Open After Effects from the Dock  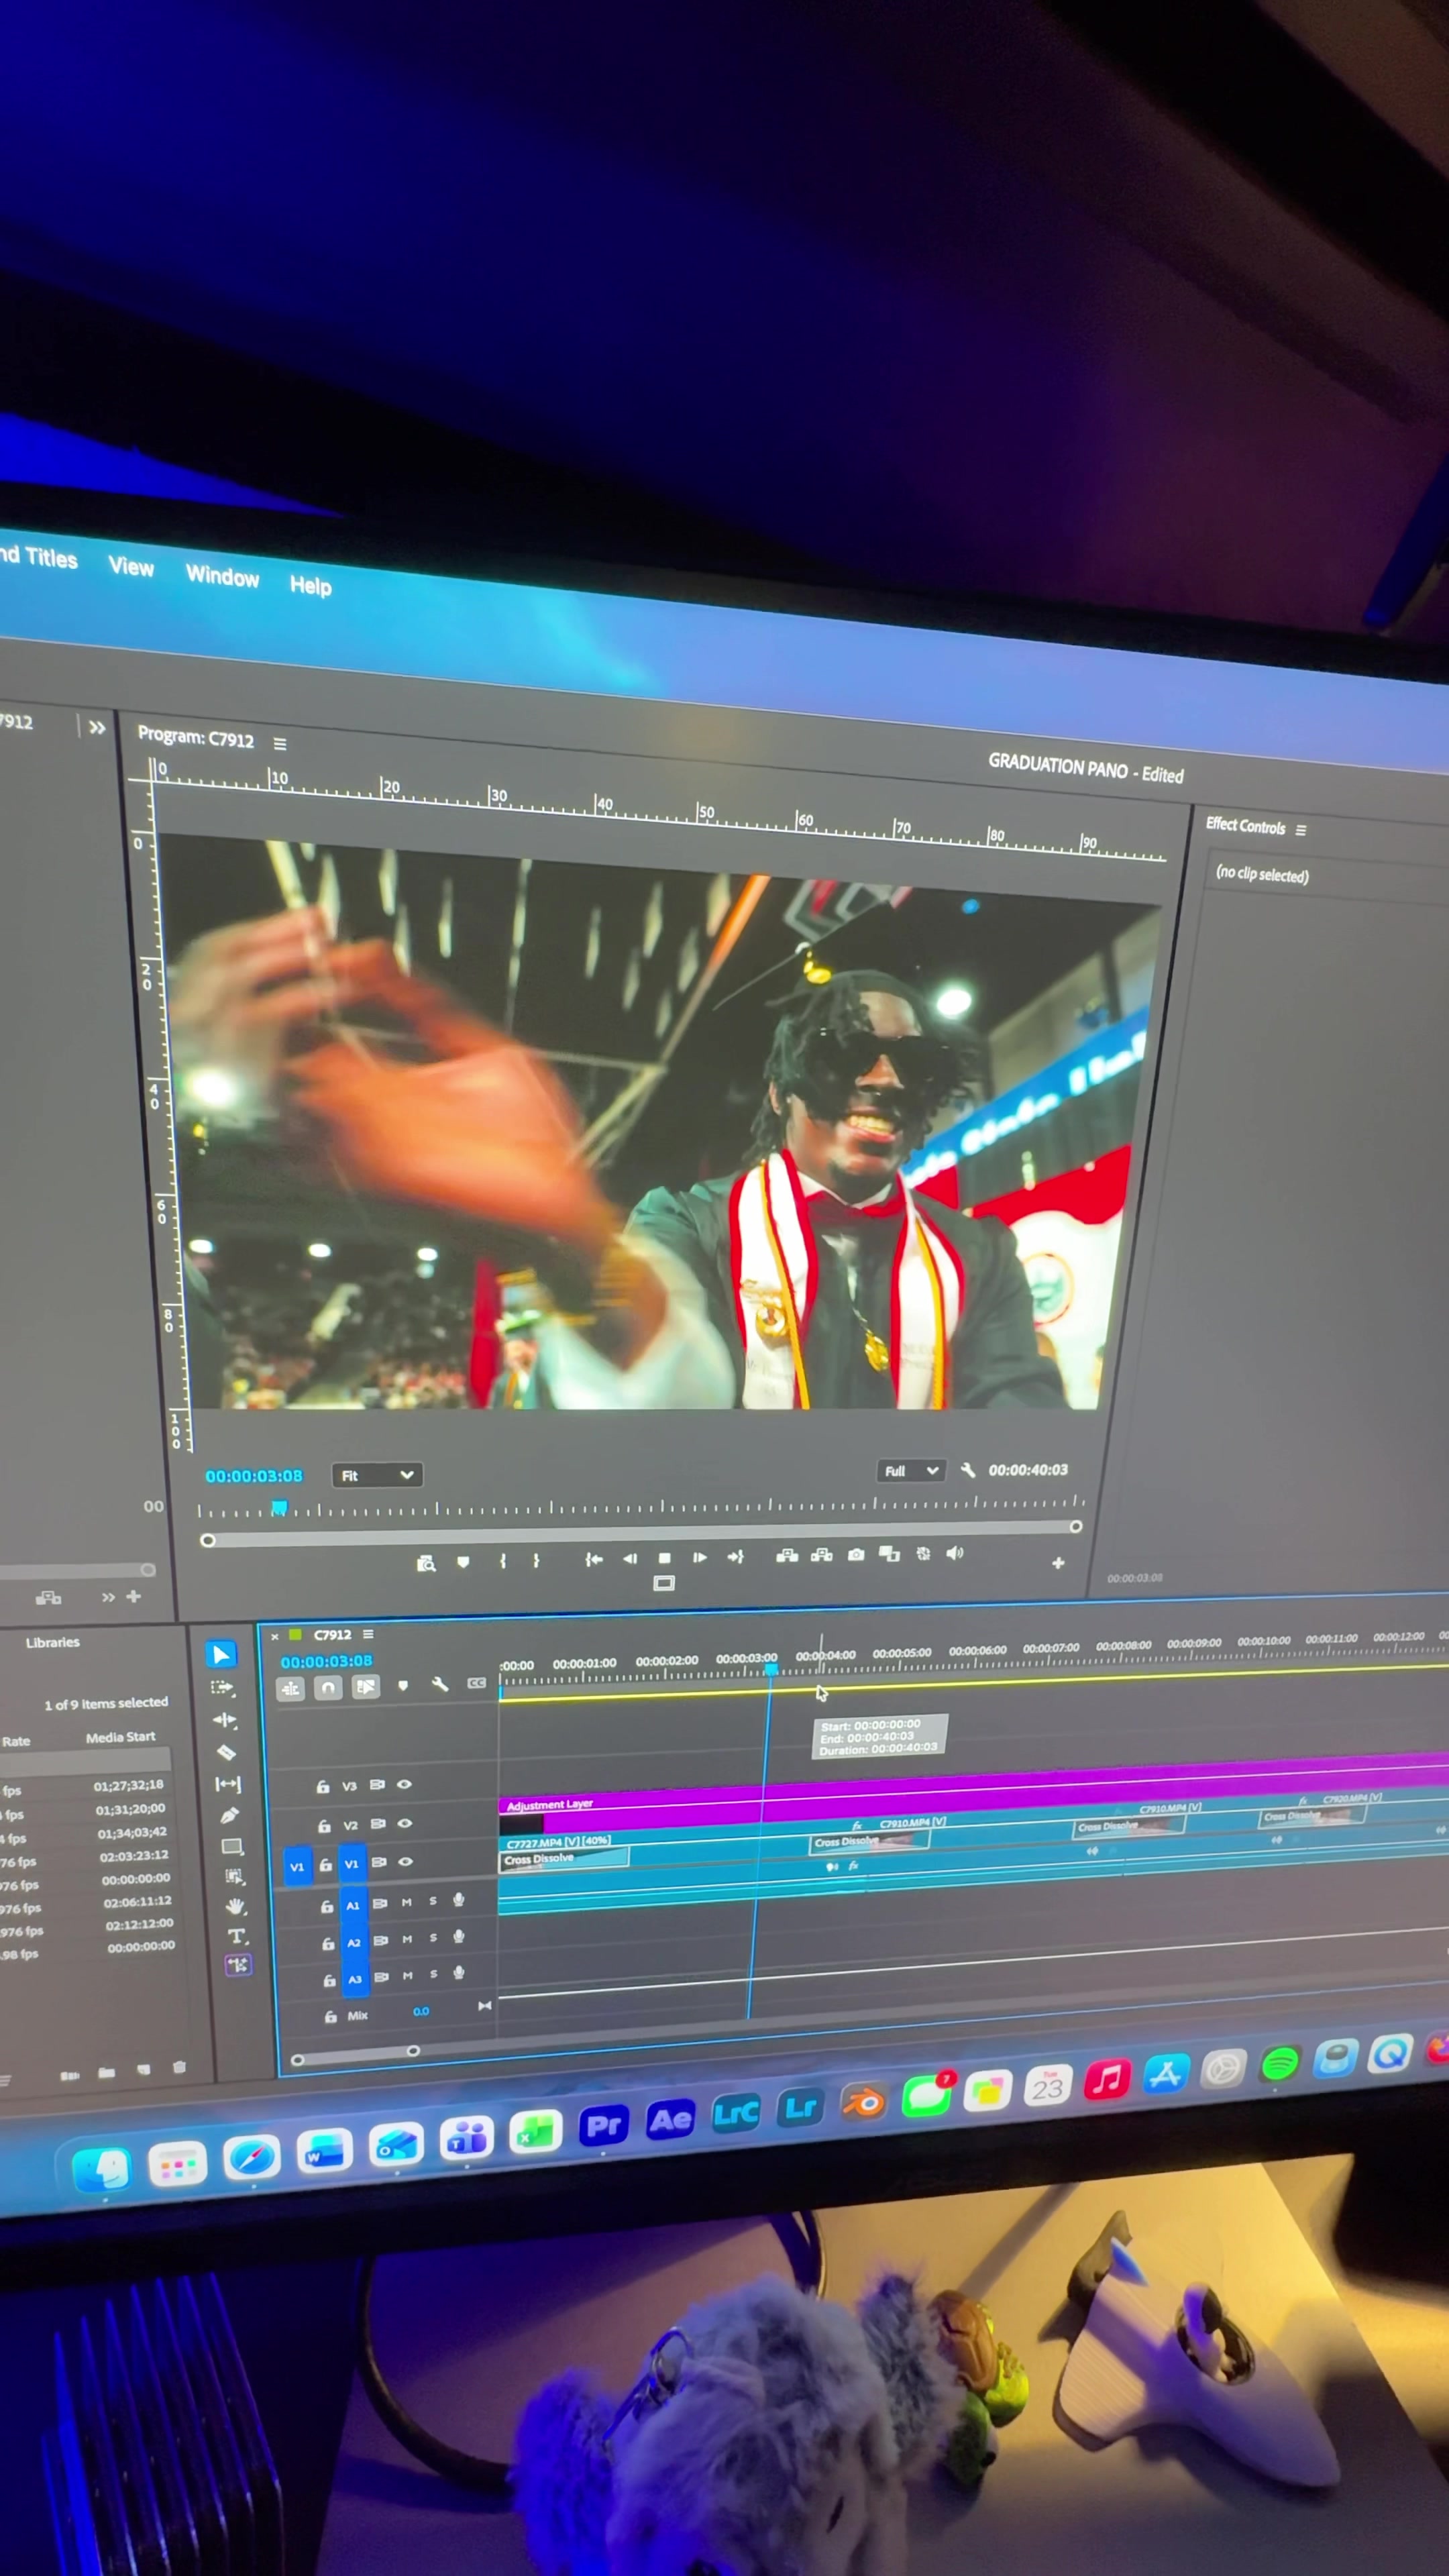[x=670, y=2120]
